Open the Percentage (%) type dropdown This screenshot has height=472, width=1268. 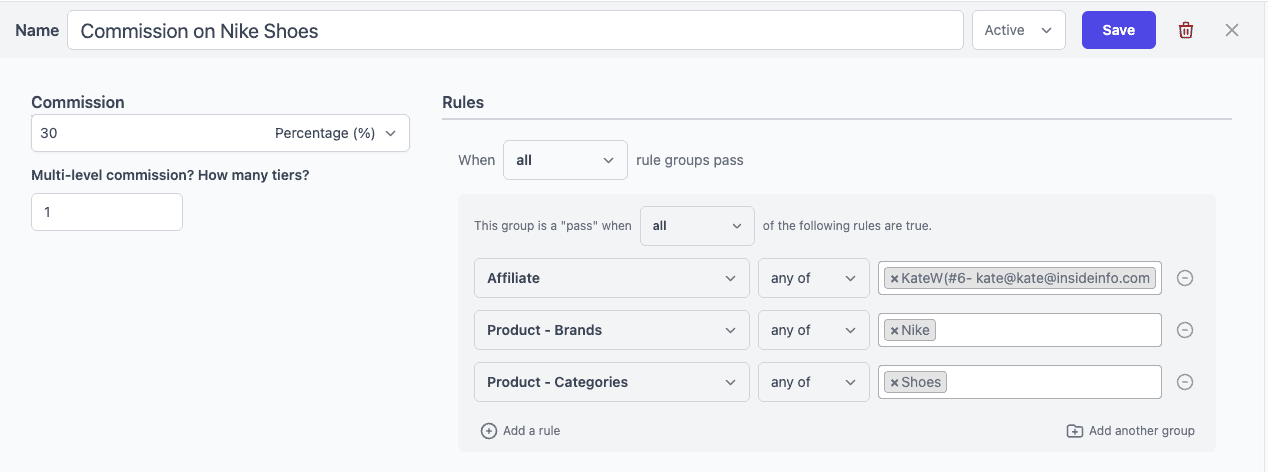336,133
